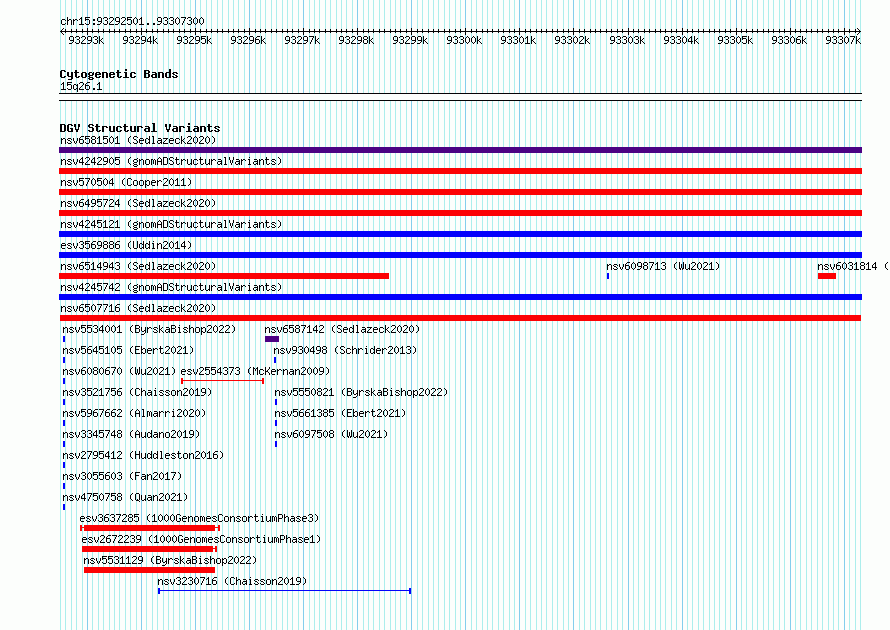Click the blue esv3569886 variant bar
The width and height of the screenshot is (890, 630).
pyautogui.click(x=460, y=255)
